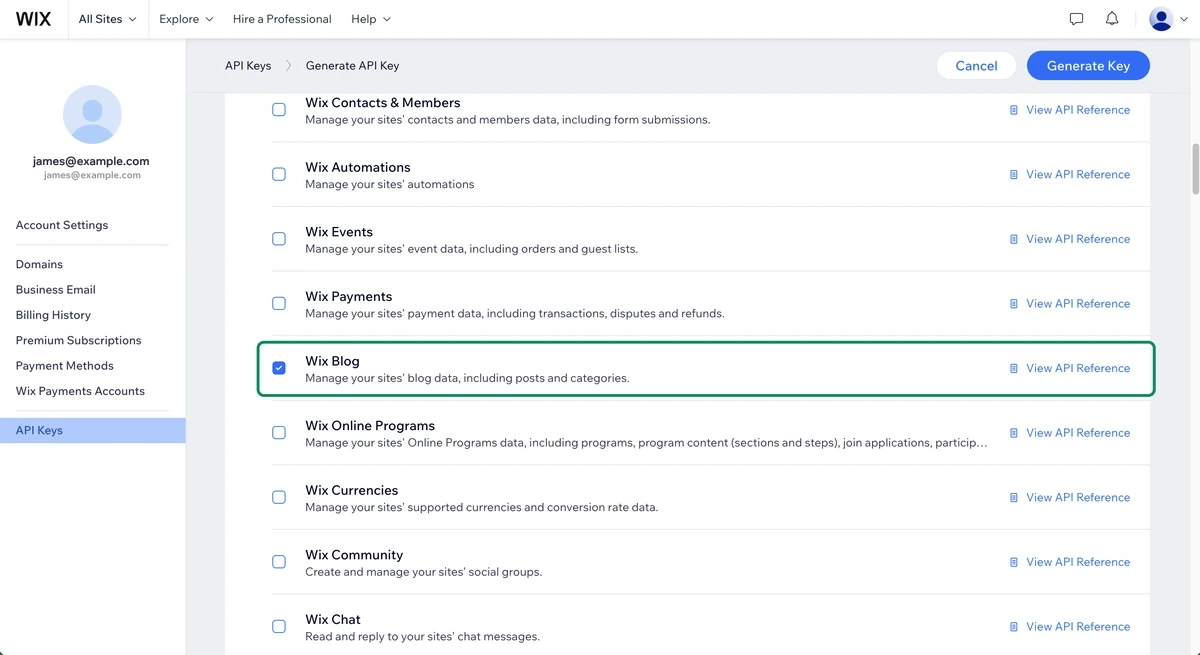This screenshot has width=1200, height=655.
Task: View API Reference for Wix Automations
Action: tap(1078, 175)
